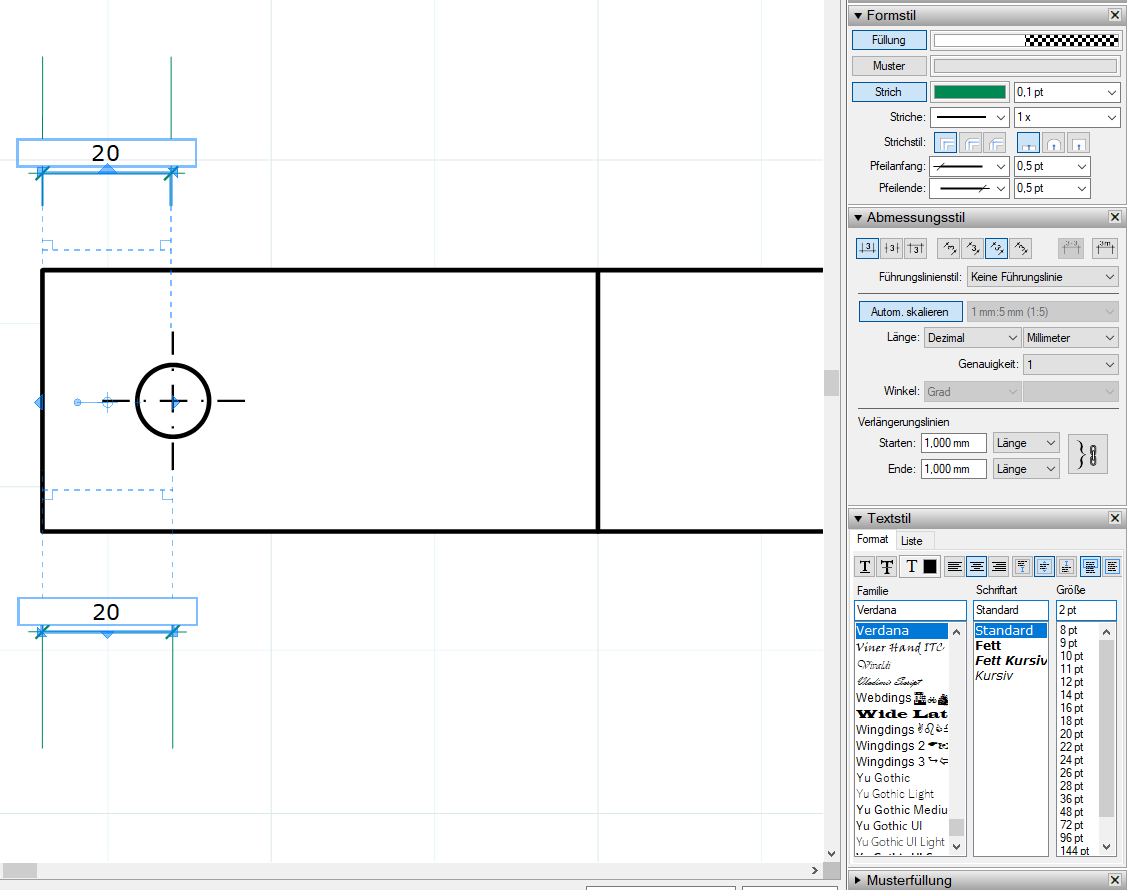The image size is (1127, 890).
Task: Switch to the Liste tab
Action: tap(912, 540)
